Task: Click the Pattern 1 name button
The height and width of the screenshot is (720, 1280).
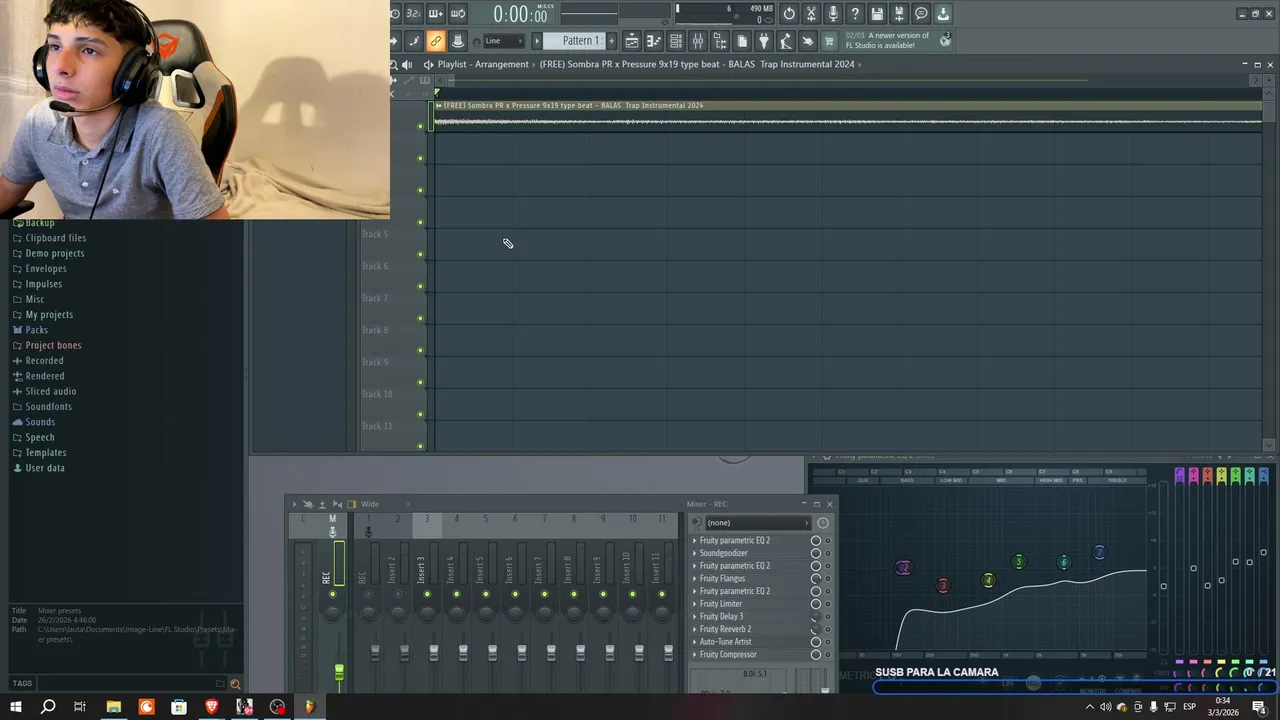Action: (575, 41)
